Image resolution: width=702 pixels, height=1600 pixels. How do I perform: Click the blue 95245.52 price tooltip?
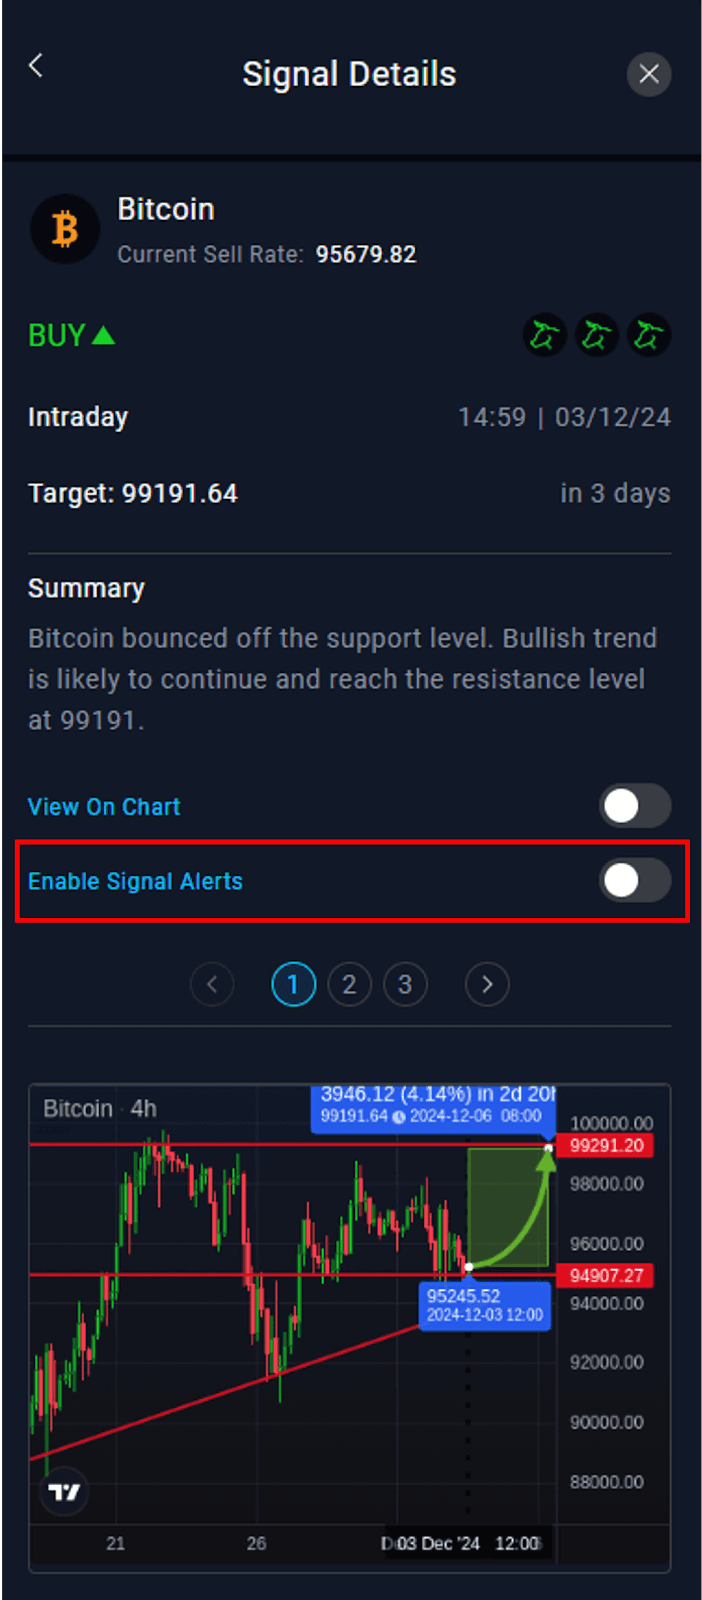click(484, 1305)
